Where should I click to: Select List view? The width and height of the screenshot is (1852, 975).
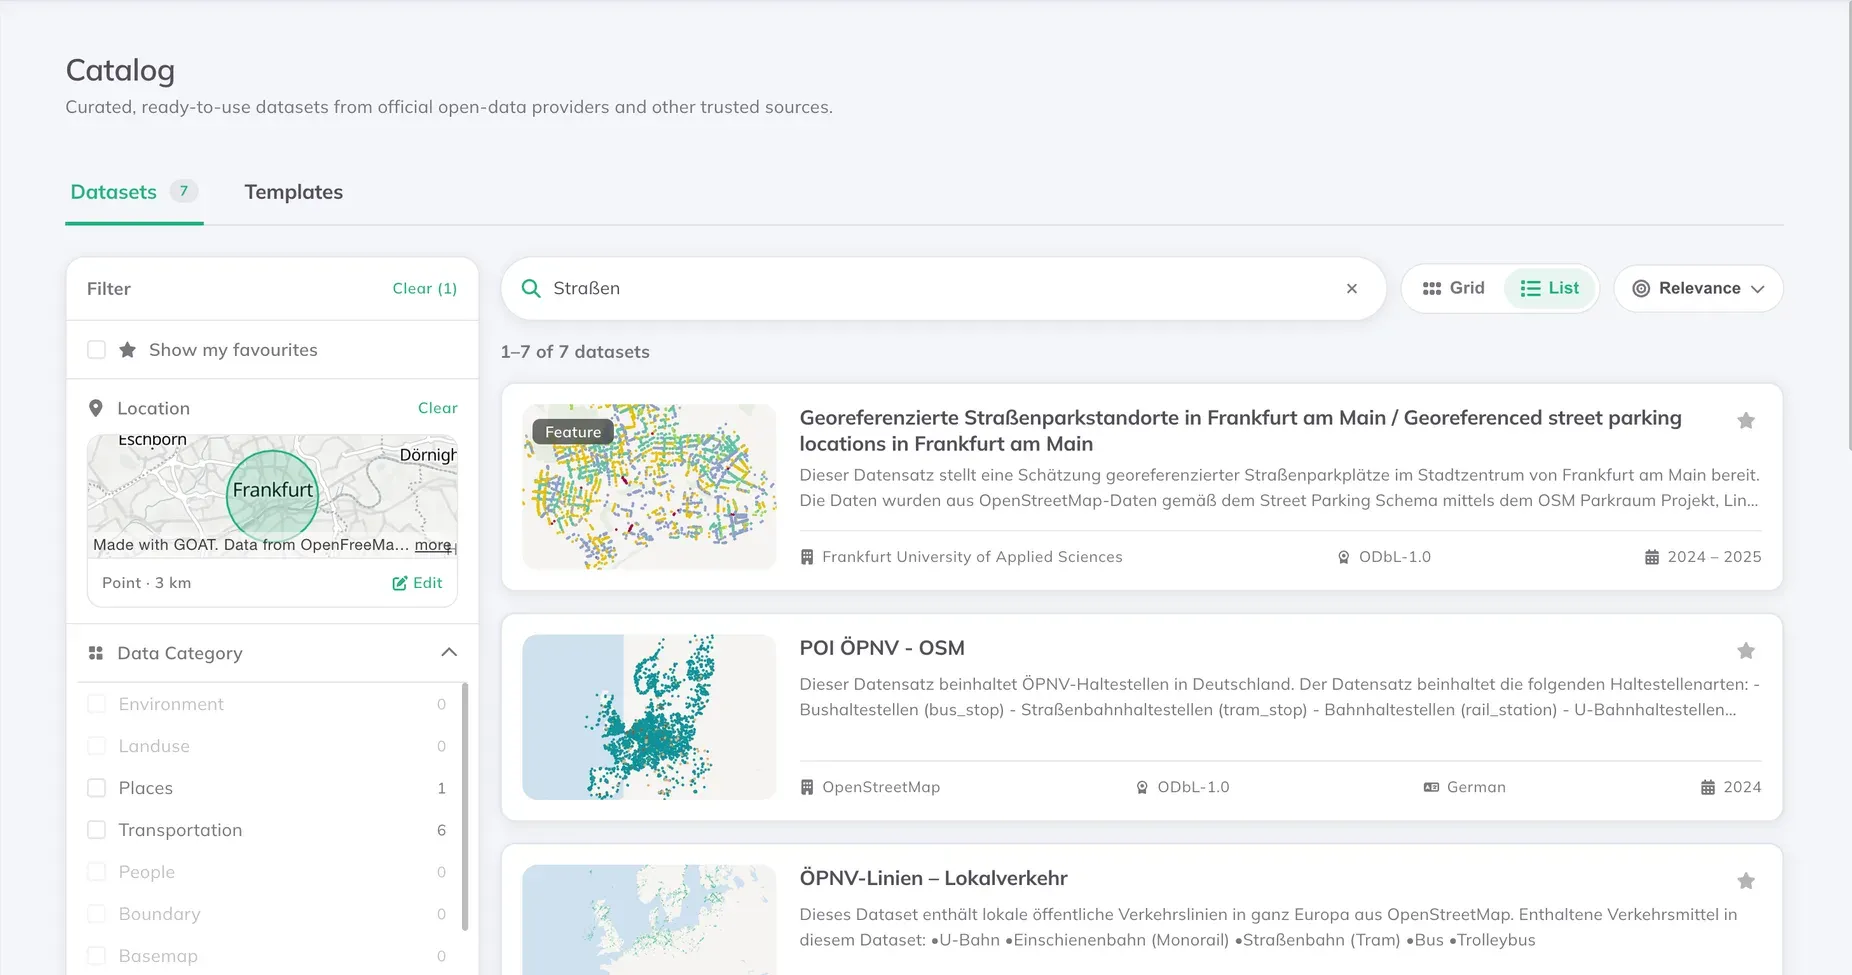click(x=1550, y=288)
